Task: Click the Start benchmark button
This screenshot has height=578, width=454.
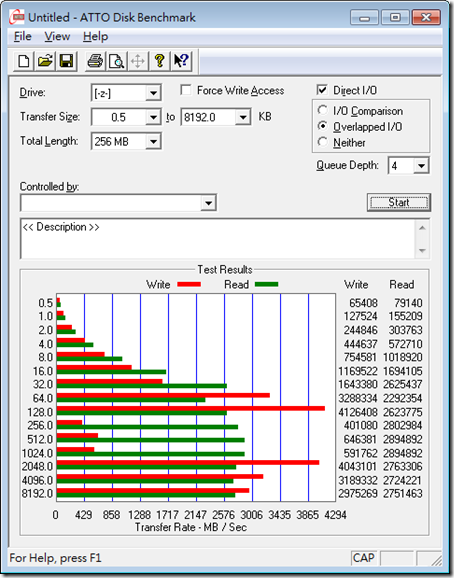Action: [x=399, y=202]
